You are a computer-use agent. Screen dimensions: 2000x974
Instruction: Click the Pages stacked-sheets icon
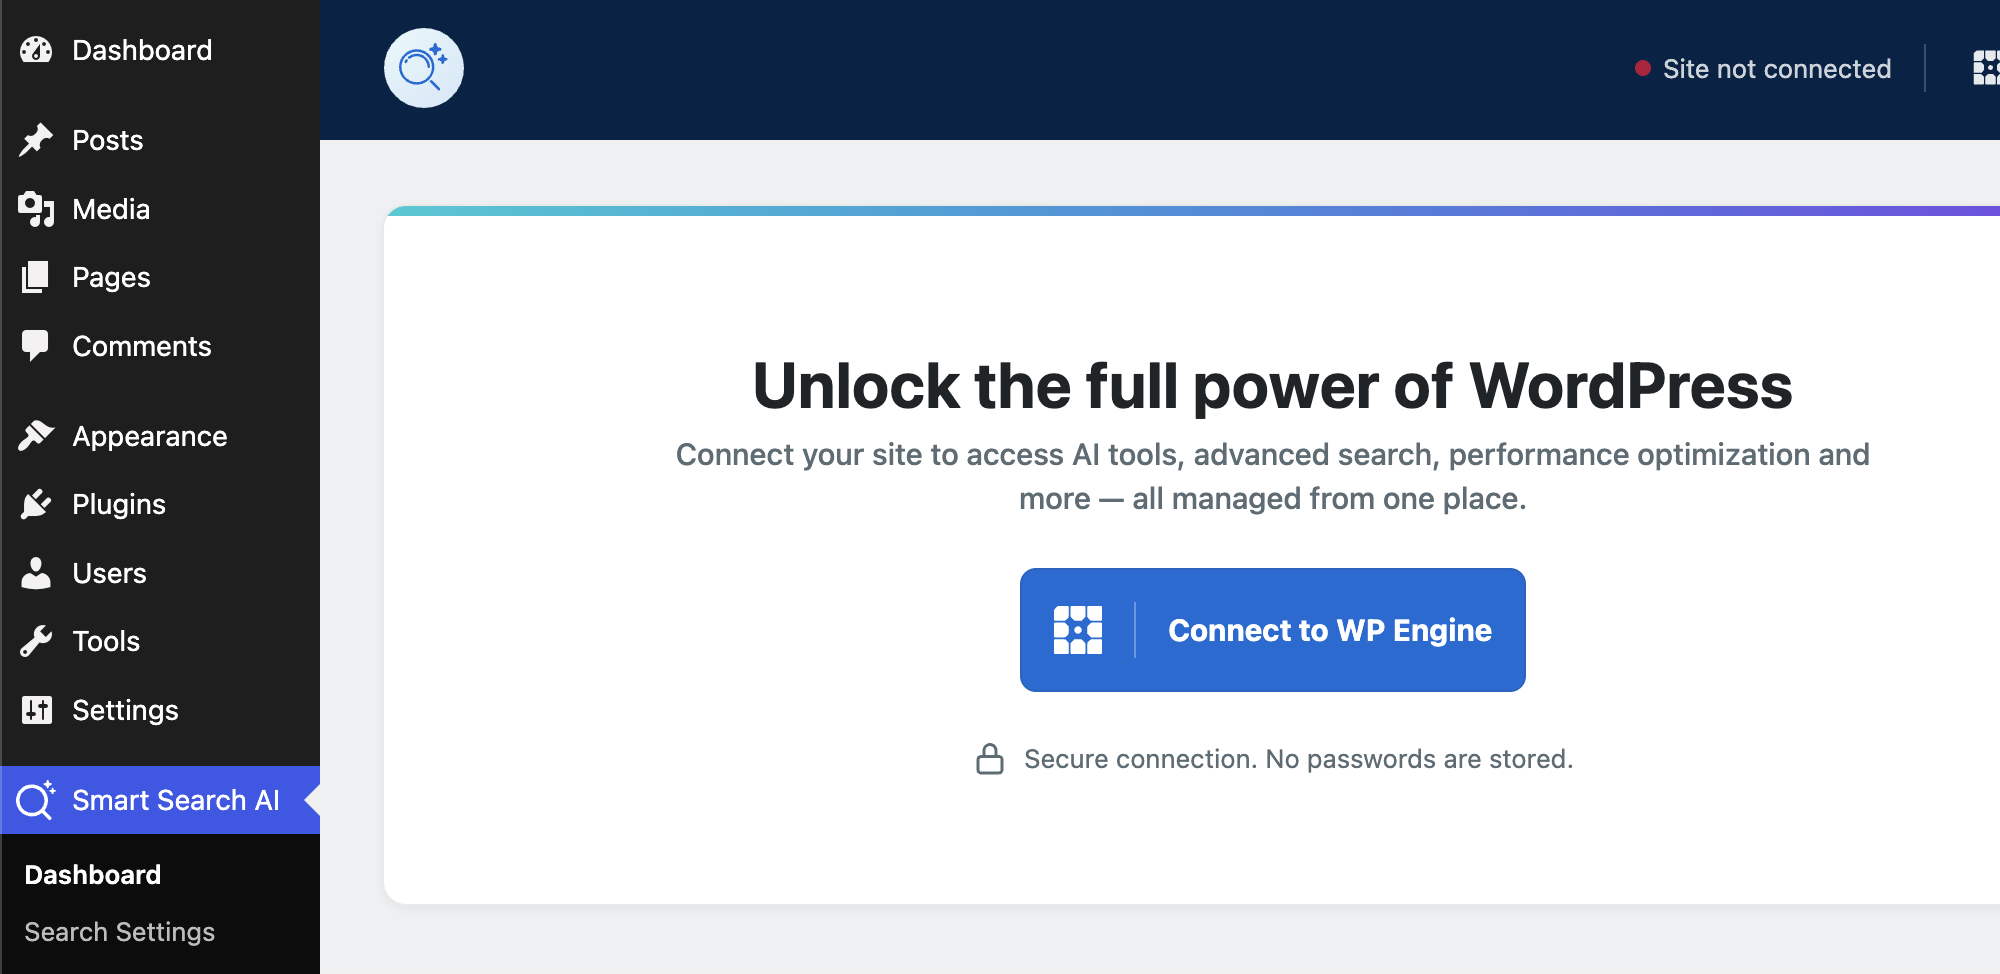36,277
